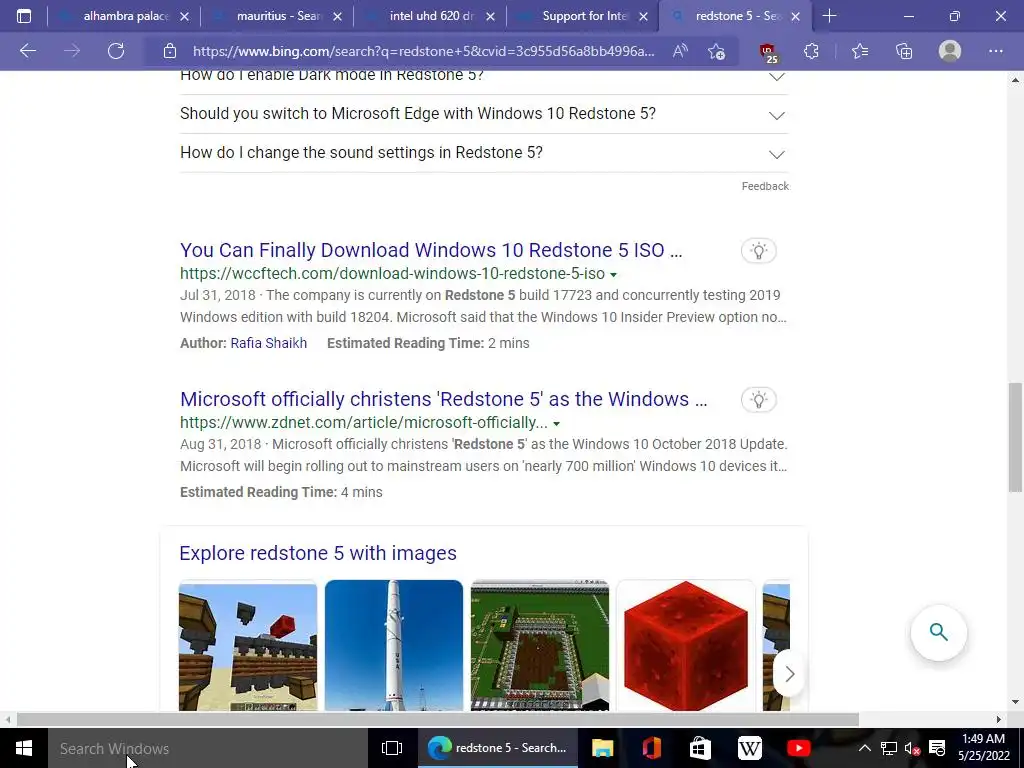Open Task View on taskbar
Viewport: 1024px width, 768px height.
tap(392, 748)
